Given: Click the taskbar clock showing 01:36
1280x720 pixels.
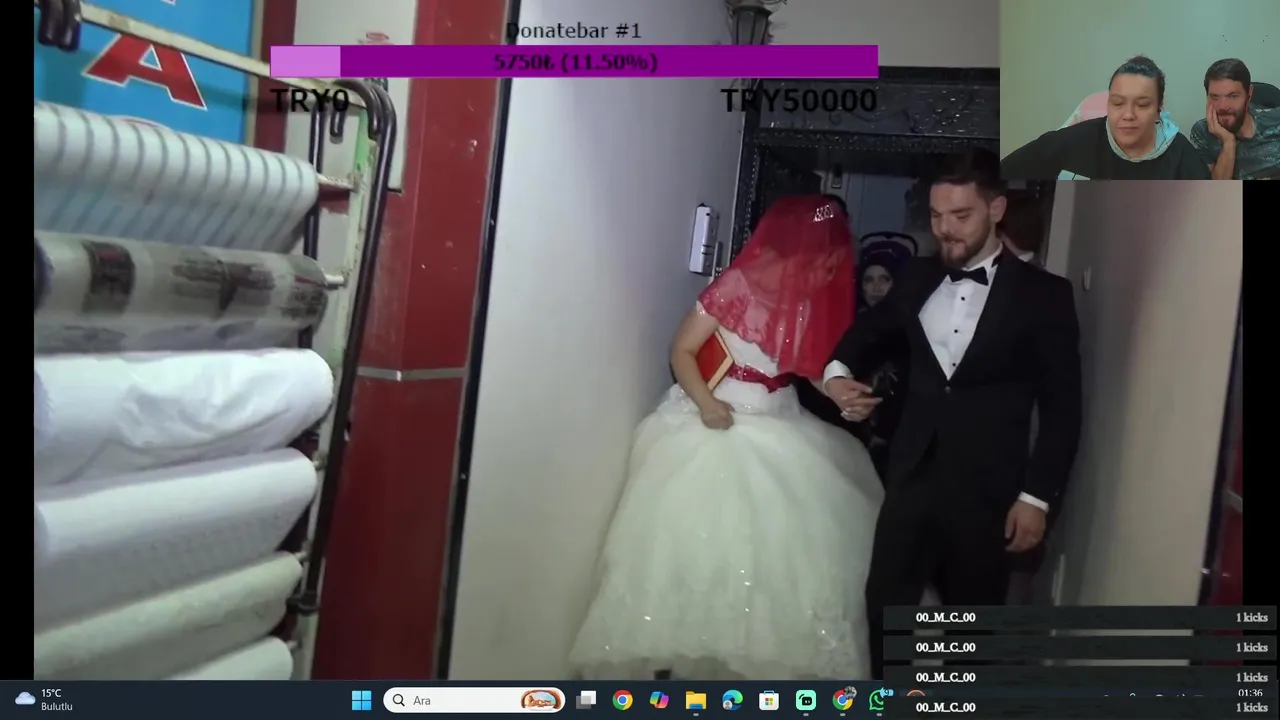Looking at the screenshot, I should pyautogui.click(x=1249, y=693).
